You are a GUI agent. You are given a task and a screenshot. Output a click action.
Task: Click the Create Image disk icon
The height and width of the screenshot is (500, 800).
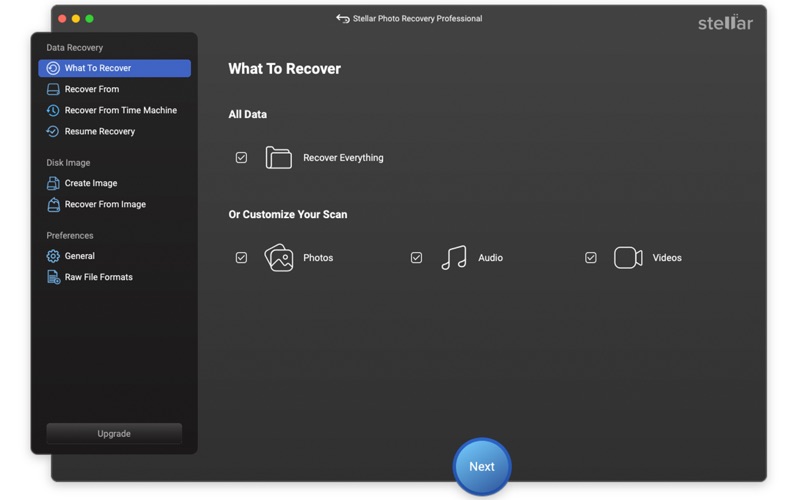[53, 183]
